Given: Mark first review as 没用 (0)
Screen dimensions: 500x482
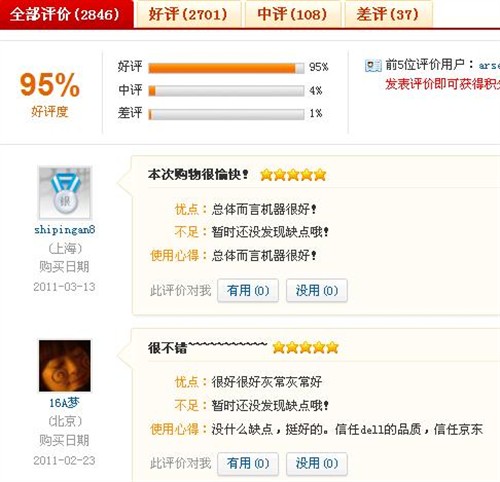Looking at the screenshot, I should [317, 291].
